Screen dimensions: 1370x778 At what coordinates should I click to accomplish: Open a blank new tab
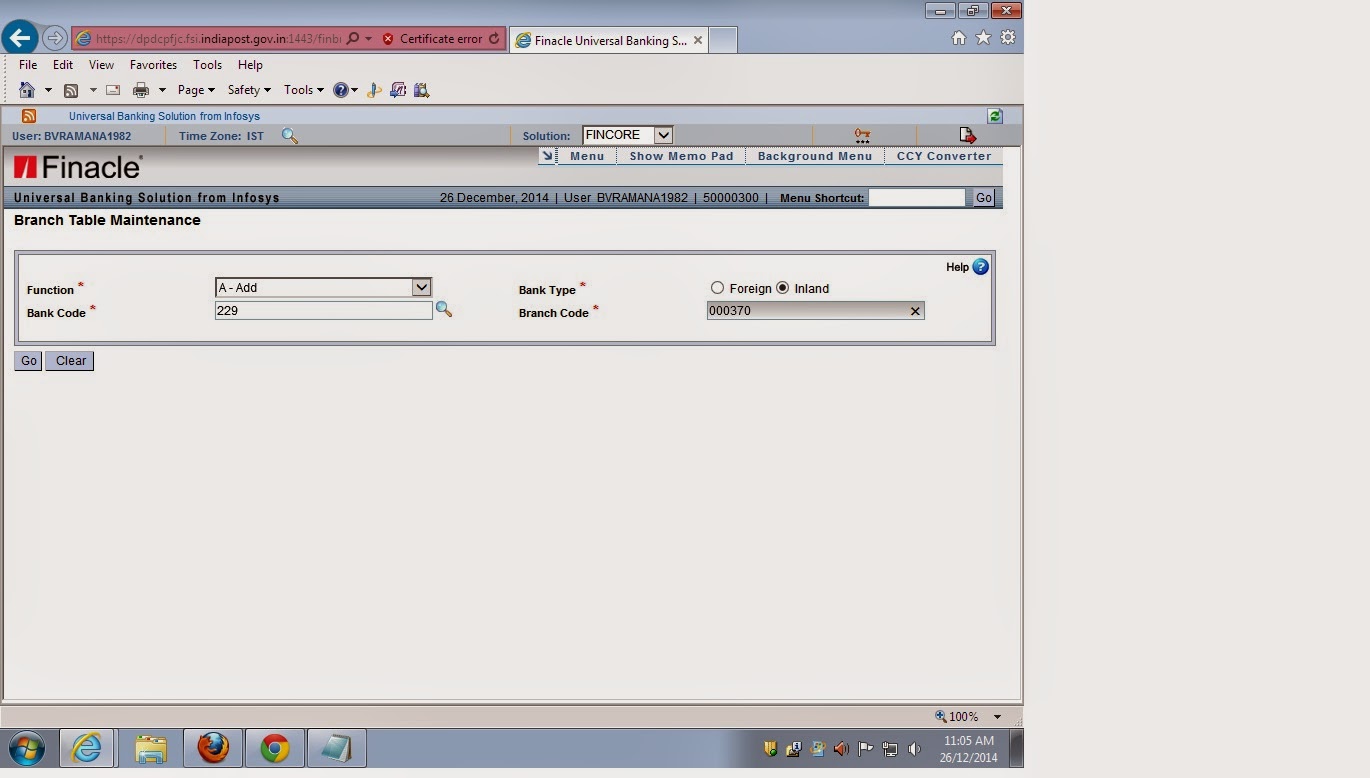coord(723,40)
